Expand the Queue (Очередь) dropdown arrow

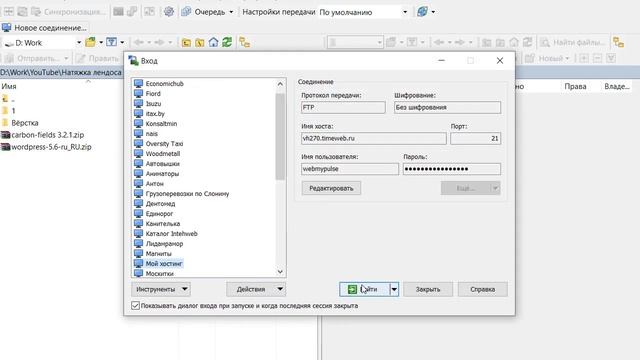pyautogui.click(x=231, y=12)
